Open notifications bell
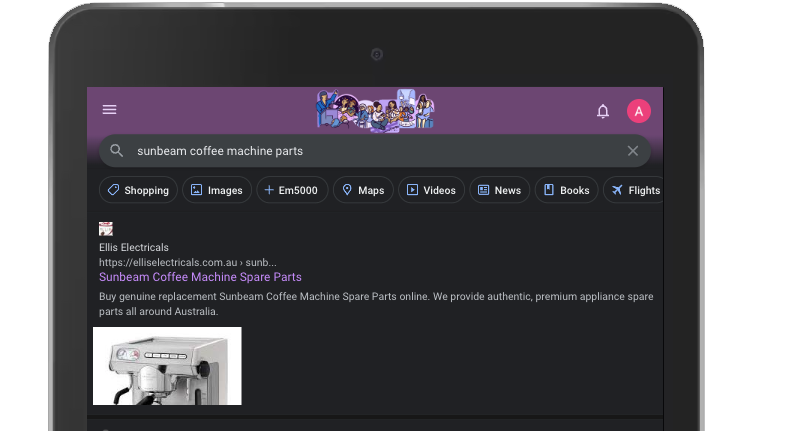This screenshot has height=431, width=794. click(x=603, y=111)
